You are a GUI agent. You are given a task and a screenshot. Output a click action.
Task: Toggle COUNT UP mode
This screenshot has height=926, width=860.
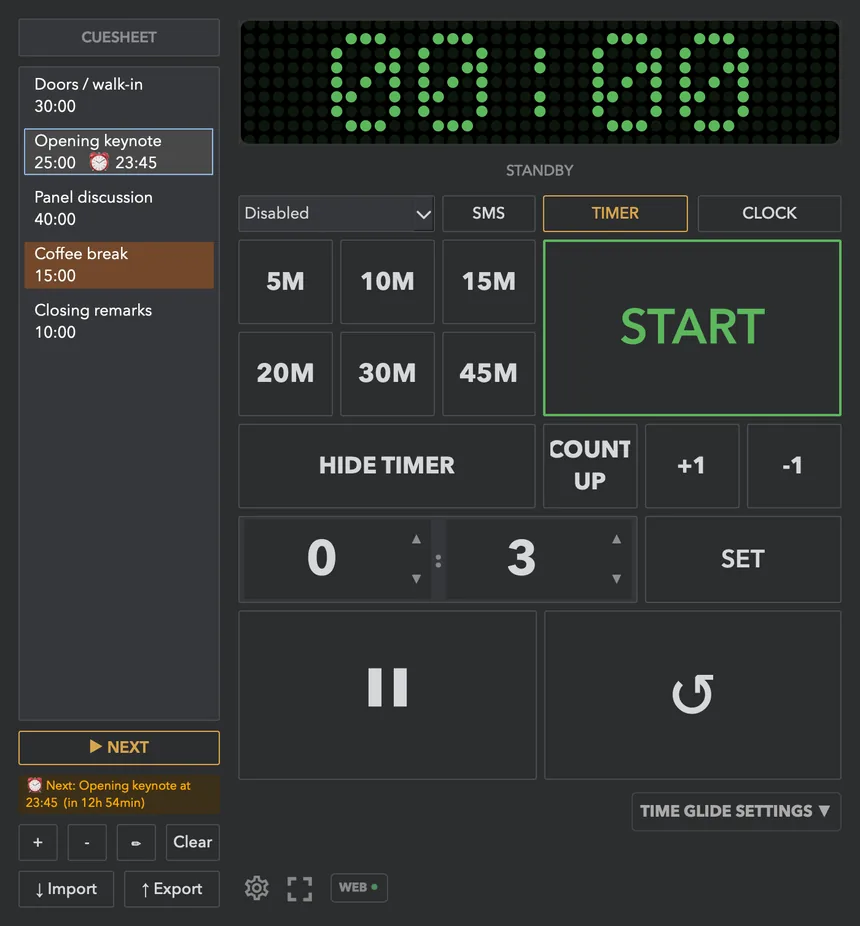tap(590, 465)
